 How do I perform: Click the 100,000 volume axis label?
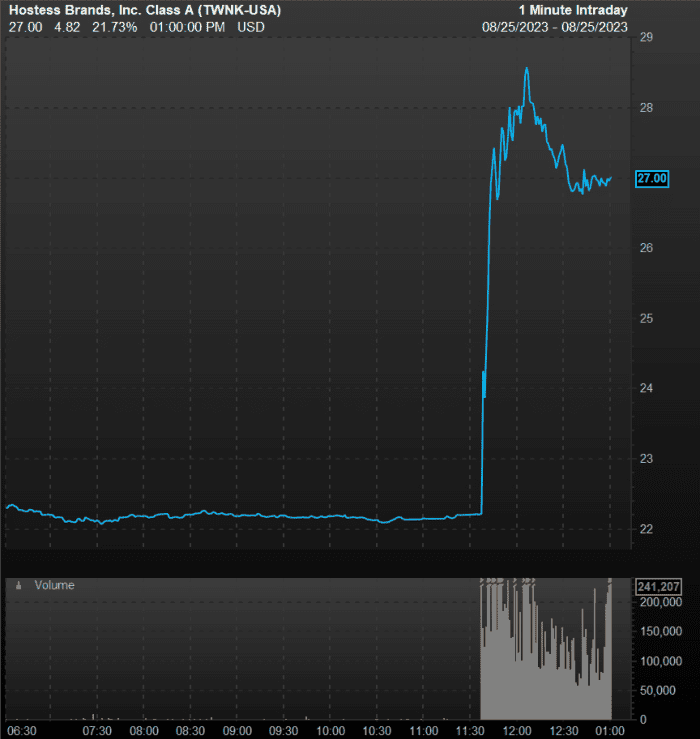(661, 661)
